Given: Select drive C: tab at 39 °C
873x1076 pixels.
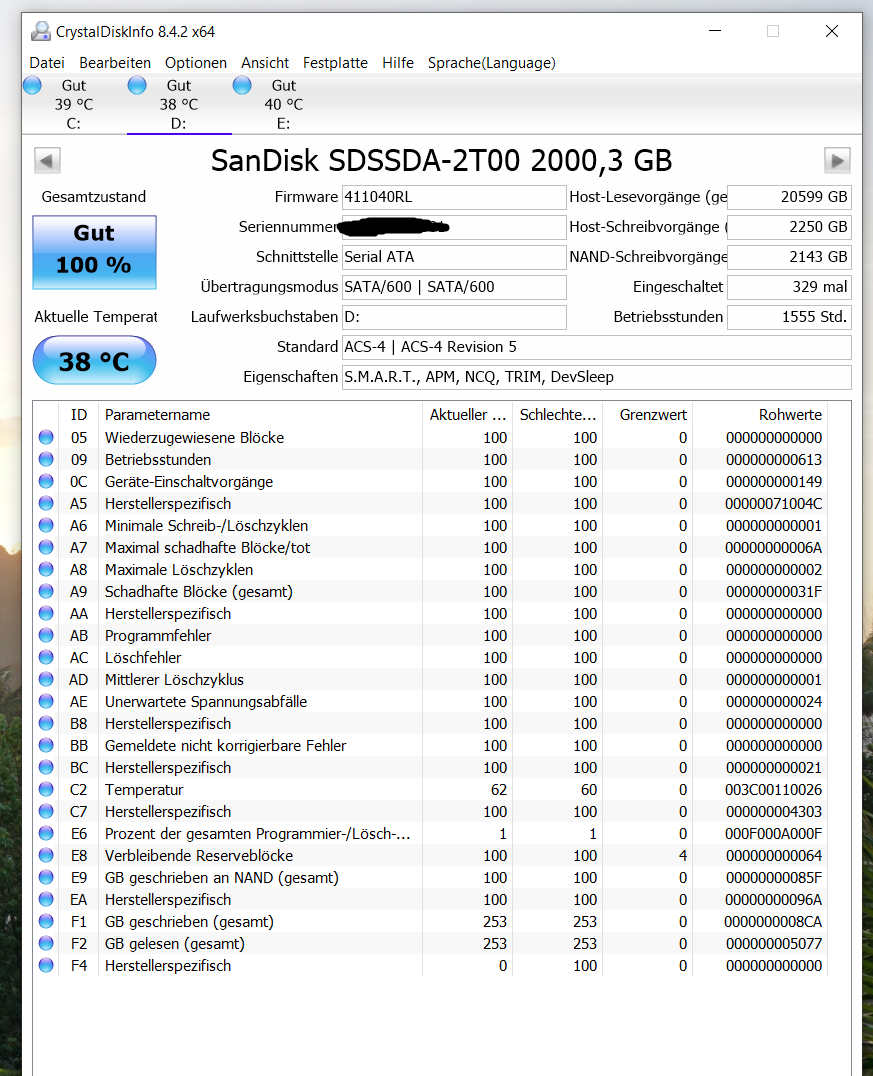Looking at the screenshot, I should click(x=74, y=104).
